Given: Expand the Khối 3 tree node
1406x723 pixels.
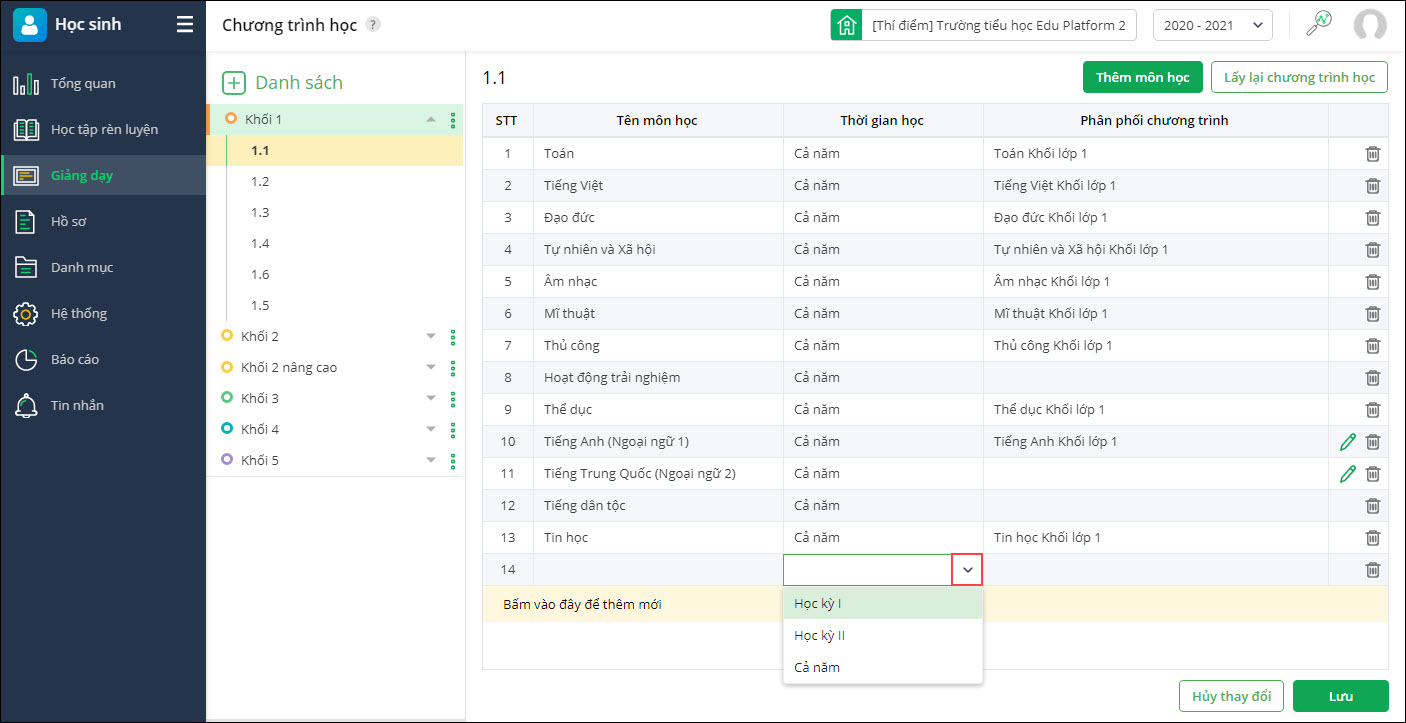Looking at the screenshot, I should 431,398.
